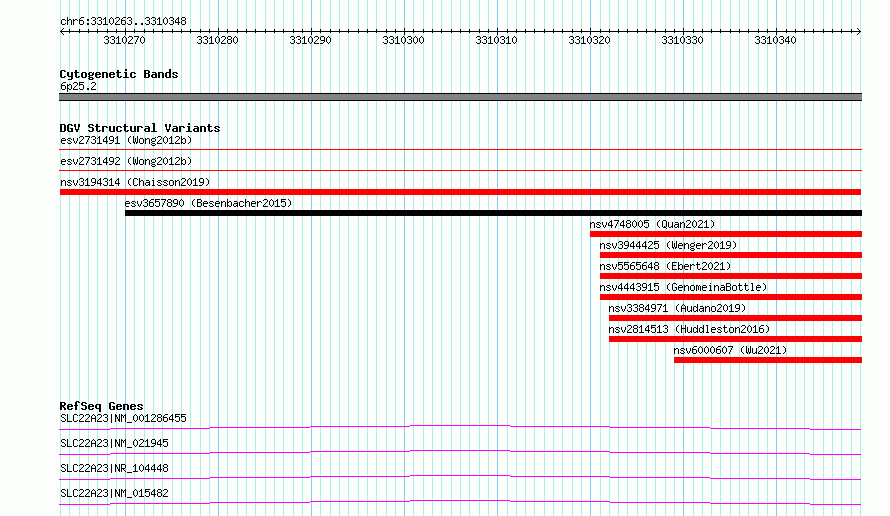The height and width of the screenshot is (516, 890).
Task: Click the red bar of nsv6000607
Action: click(x=768, y=360)
